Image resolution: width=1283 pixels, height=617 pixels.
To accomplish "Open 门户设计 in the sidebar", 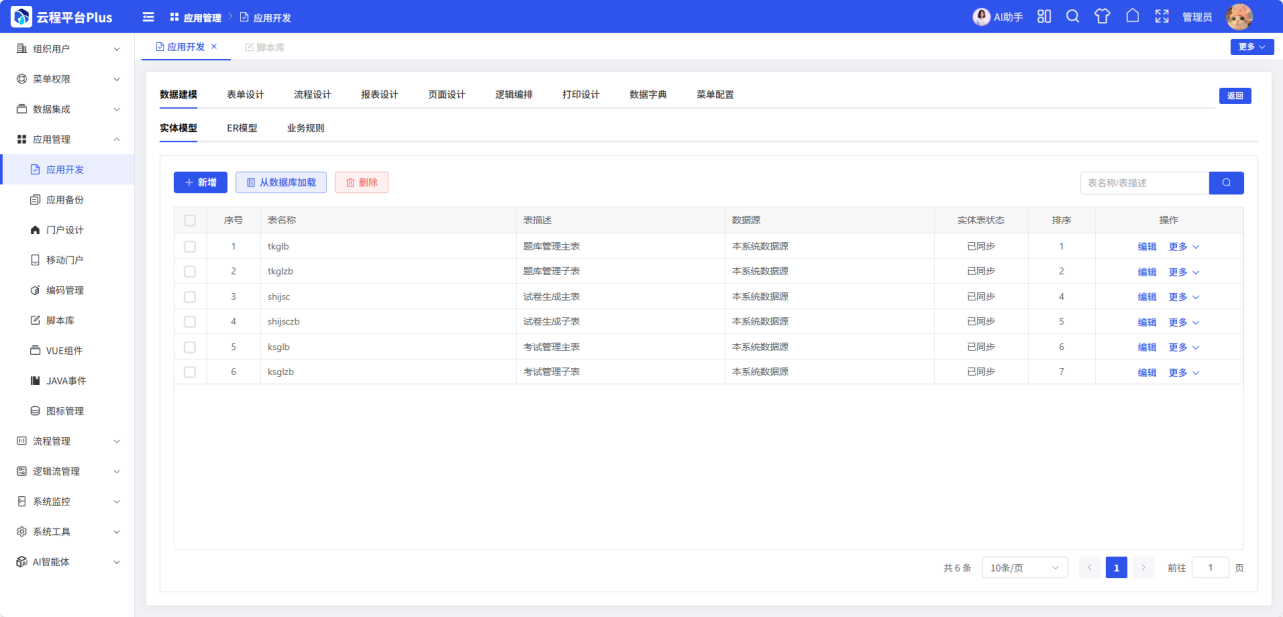I will (67, 230).
